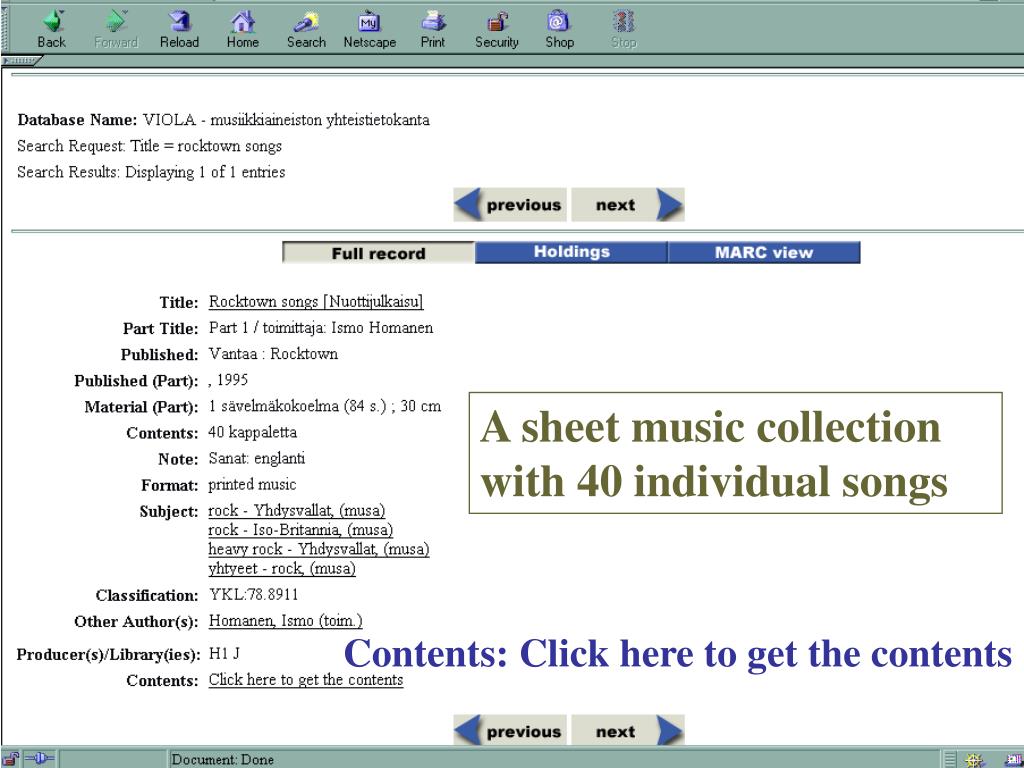Click the greyed Forward toolbar button

[116, 30]
